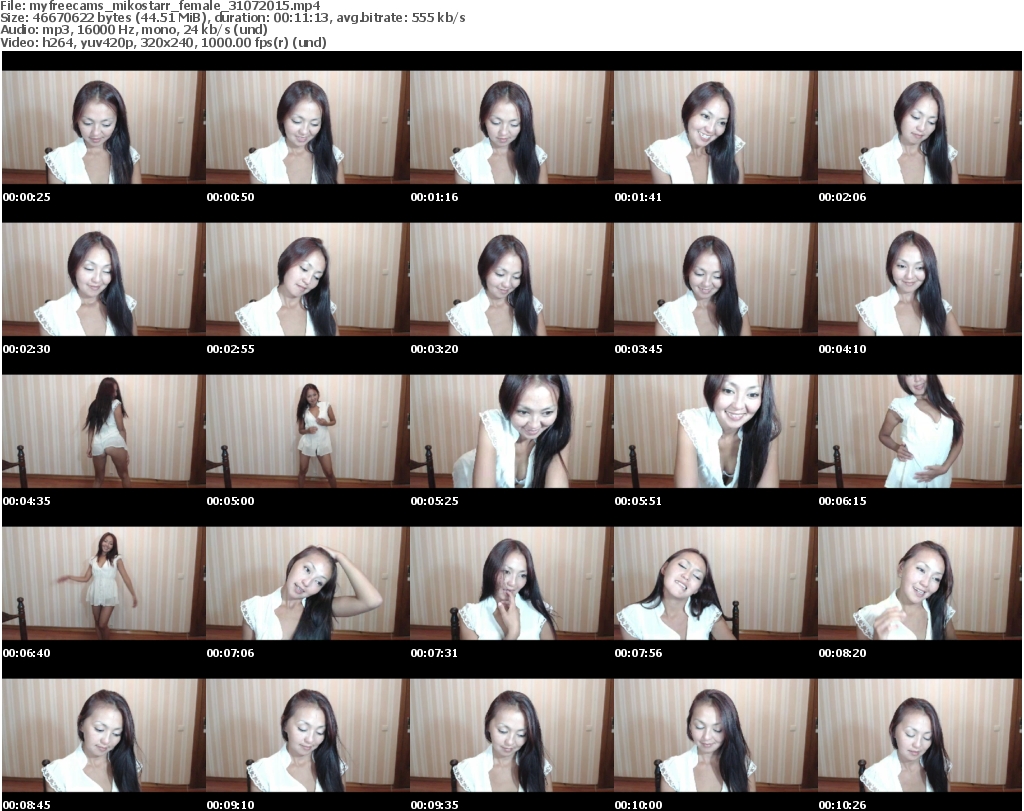Click the timestamp label 00:02:55
Screen dimensions: 1024x811
tap(231, 349)
